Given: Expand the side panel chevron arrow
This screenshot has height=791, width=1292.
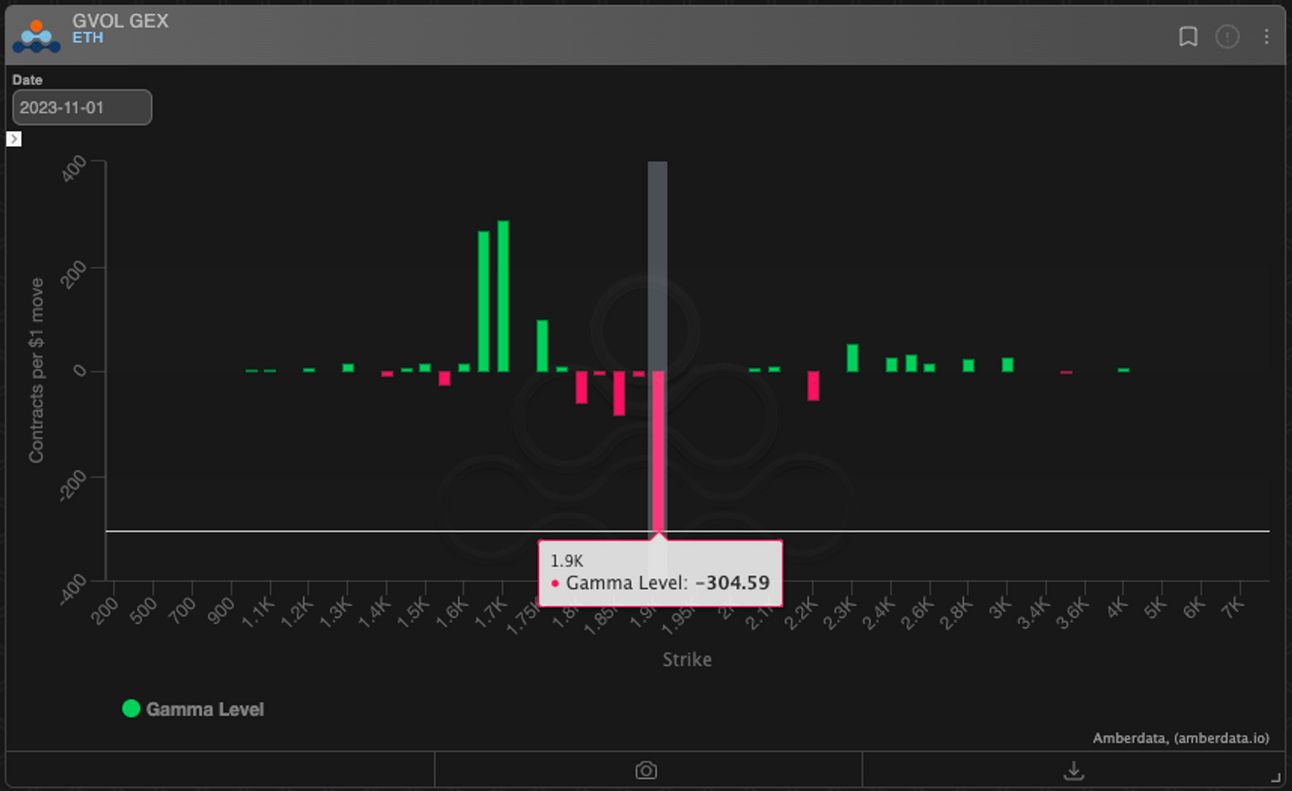Looking at the screenshot, I should 14,139.
